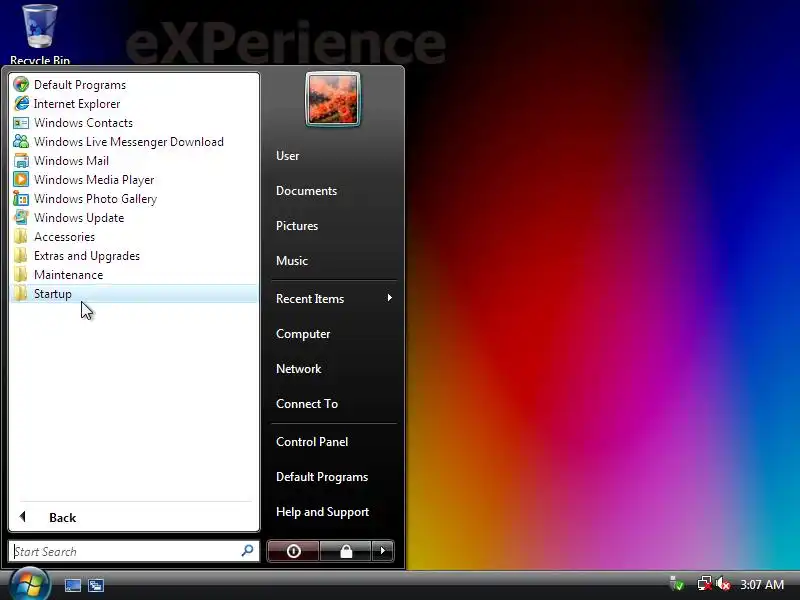This screenshot has width=800, height=600.
Task: Open shutdown options arrow next to lock
Action: point(383,551)
